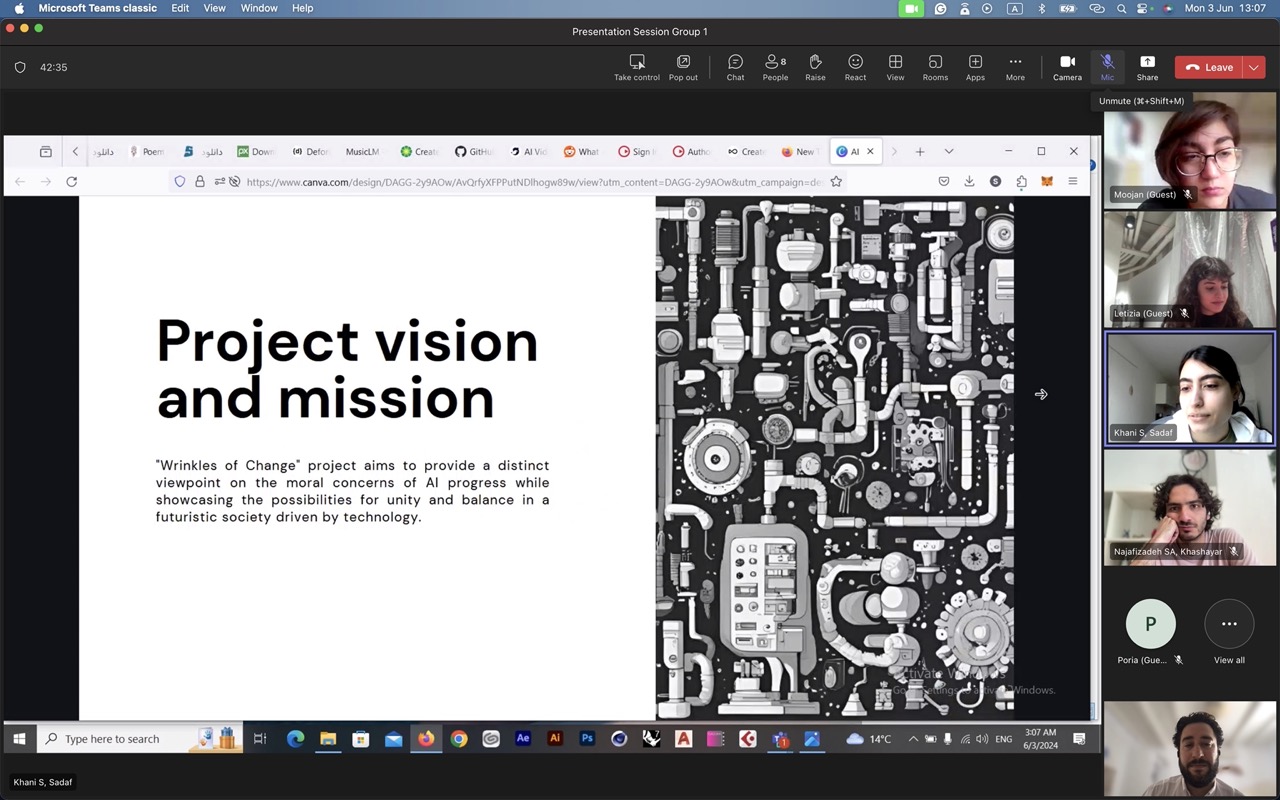The image size is (1280, 800).
Task: Switch to the MusicLM browser tab
Action: (362, 152)
